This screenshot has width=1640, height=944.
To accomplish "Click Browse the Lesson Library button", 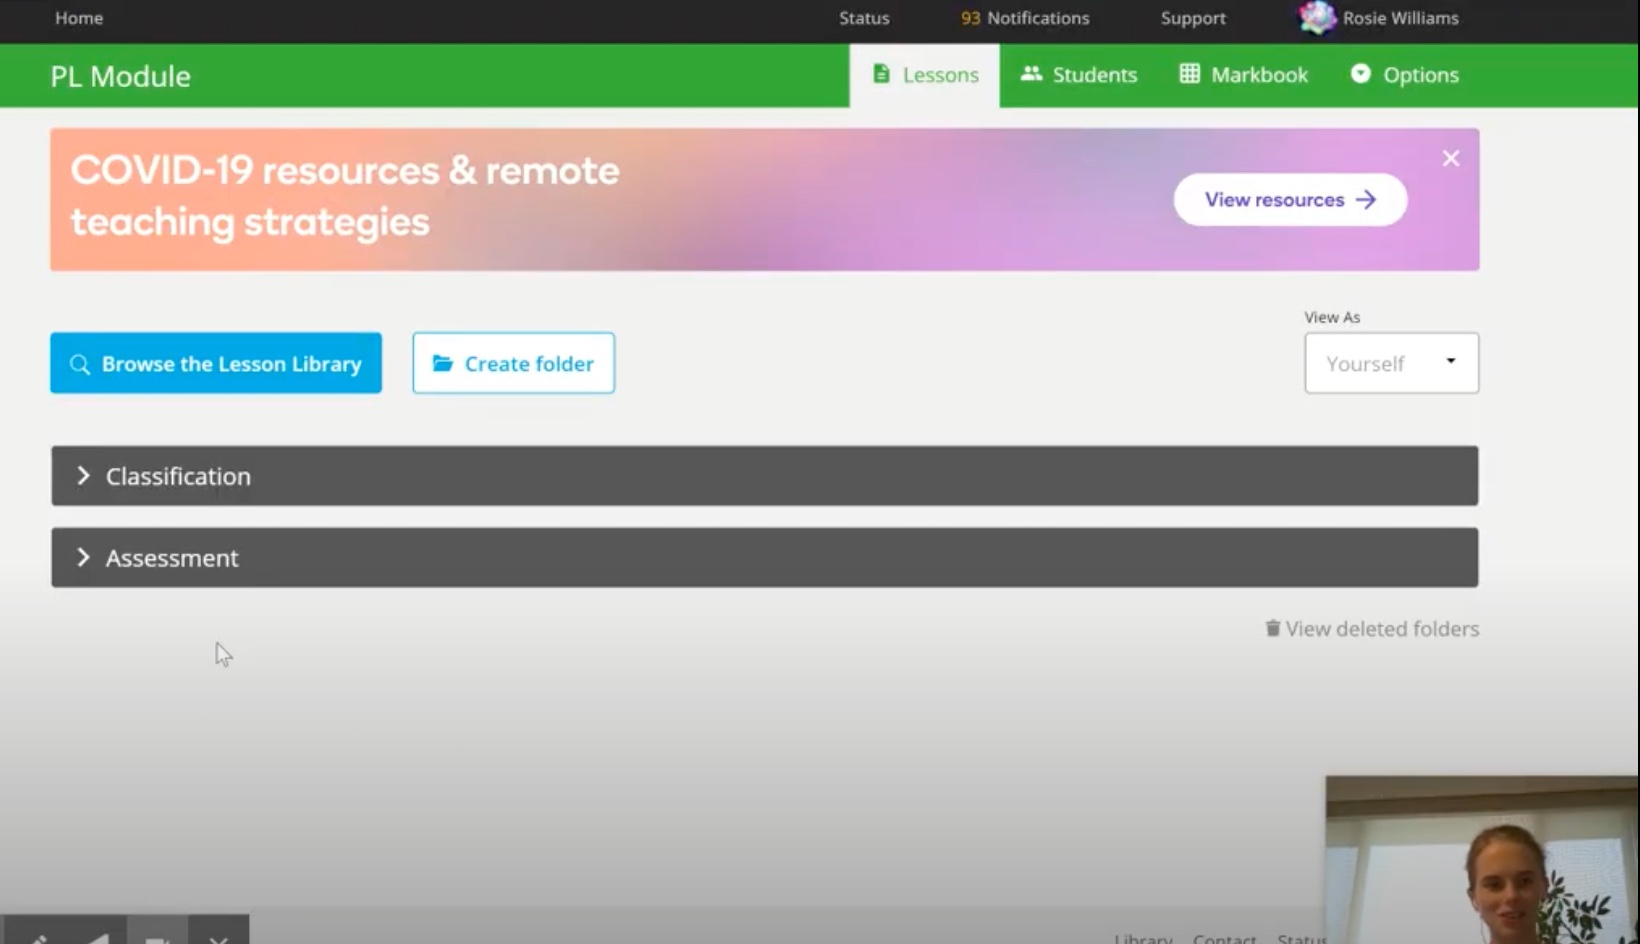I will click(216, 363).
